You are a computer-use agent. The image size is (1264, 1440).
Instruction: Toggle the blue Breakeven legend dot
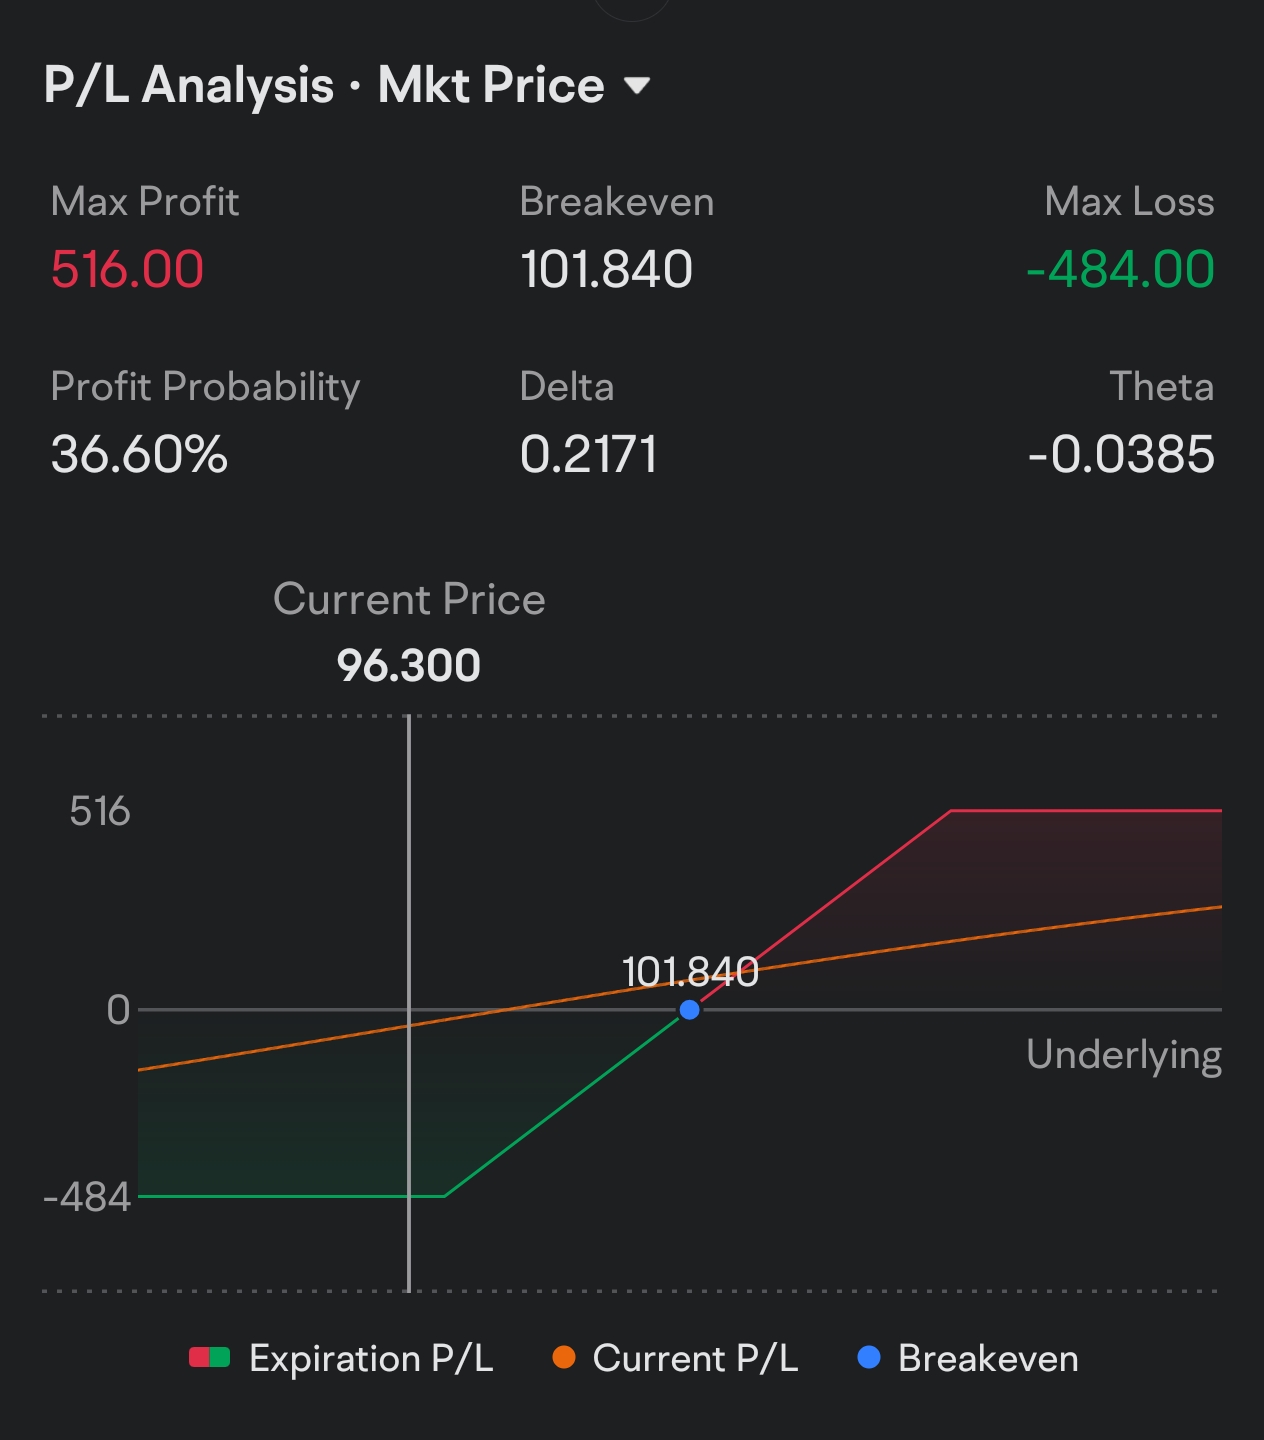869,1358
